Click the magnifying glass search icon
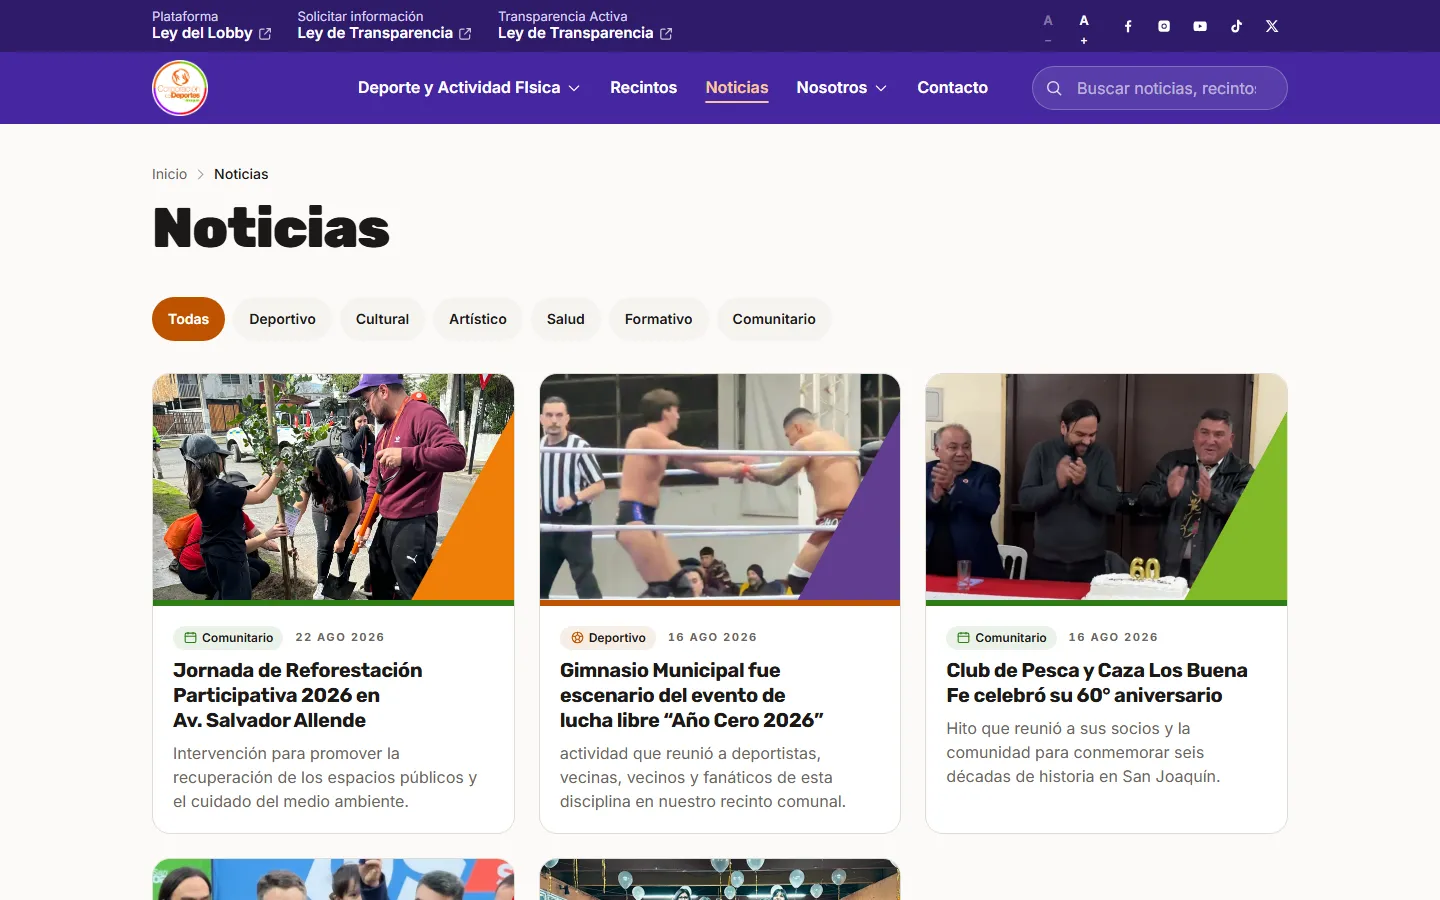This screenshot has height=900, width=1440. coord(1054,88)
